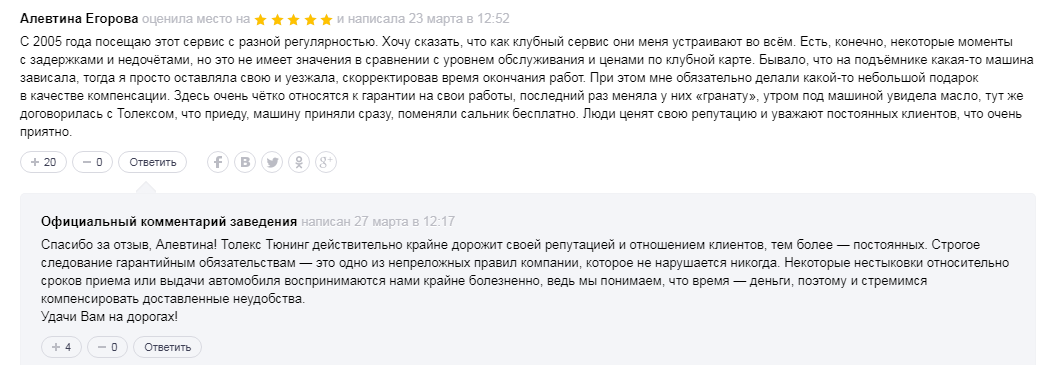Downvote the official establishment comment
This screenshot has height=365, width=1045.
coord(107,347)
